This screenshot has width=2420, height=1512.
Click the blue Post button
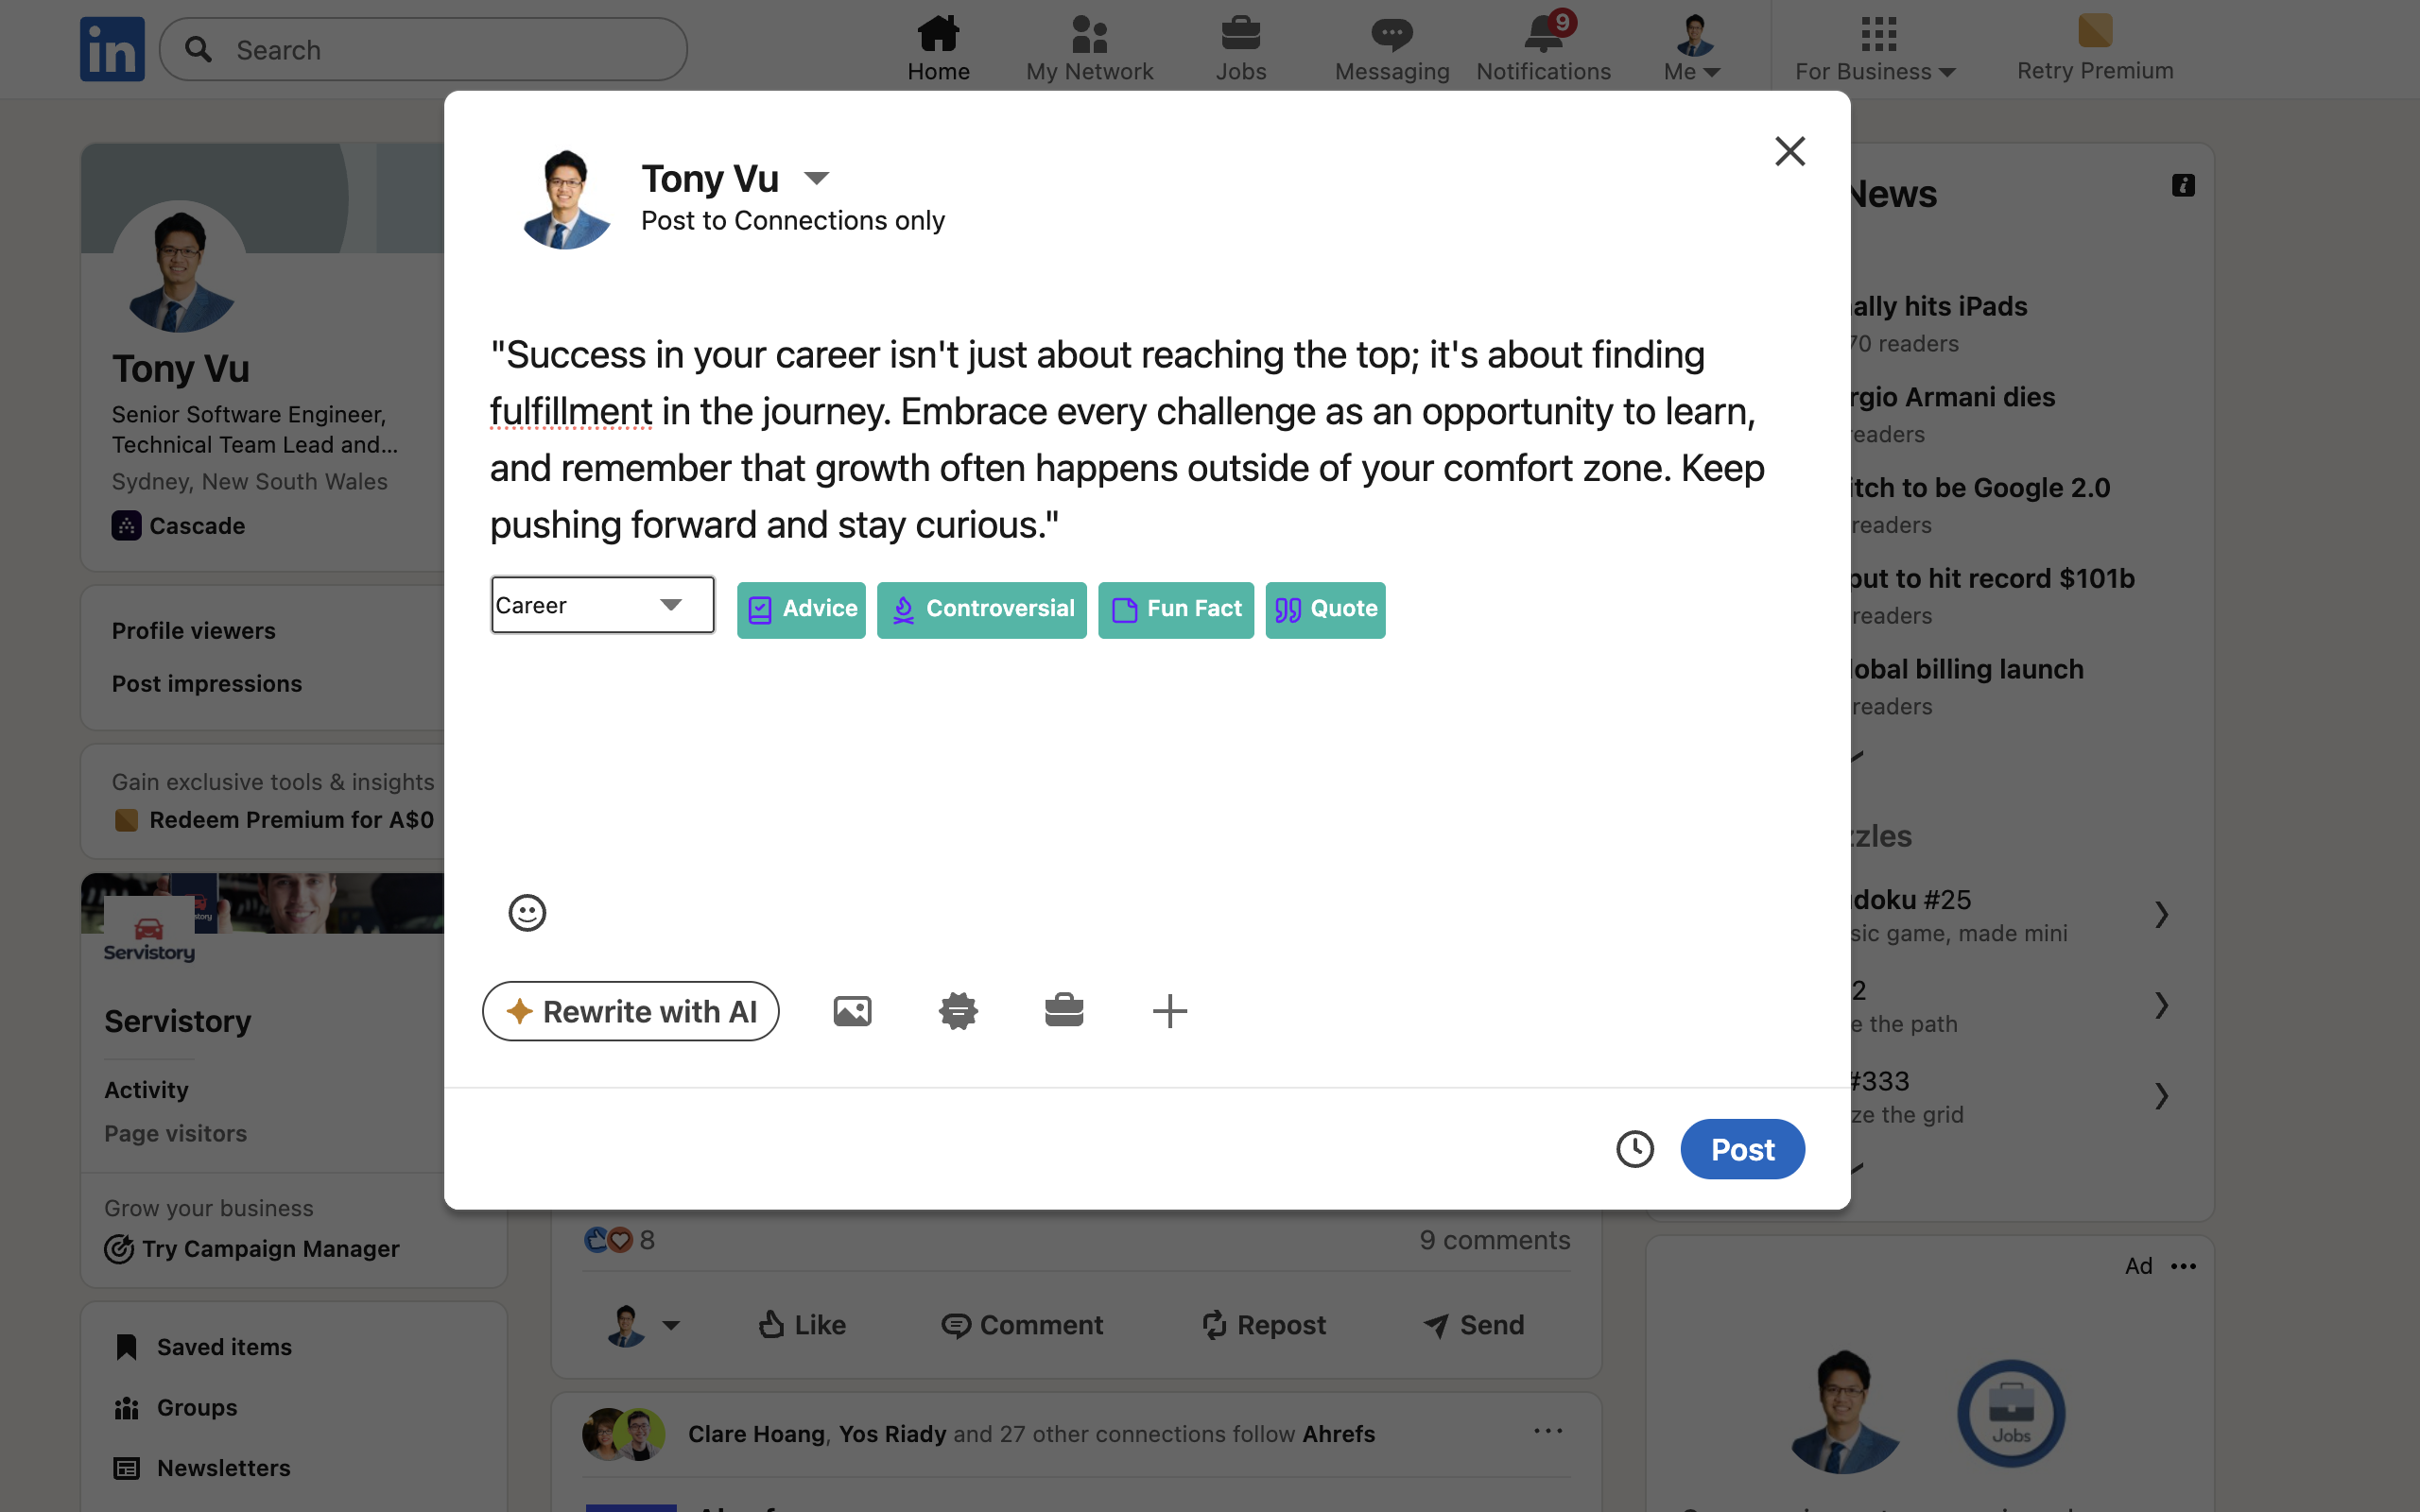(1742, 1149)
